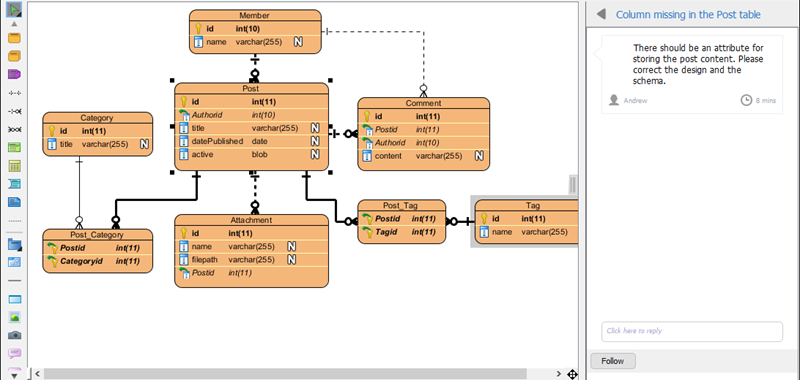Click the pan diagram crosshair icon
800x380 pixels.
(x=572, y=375)
